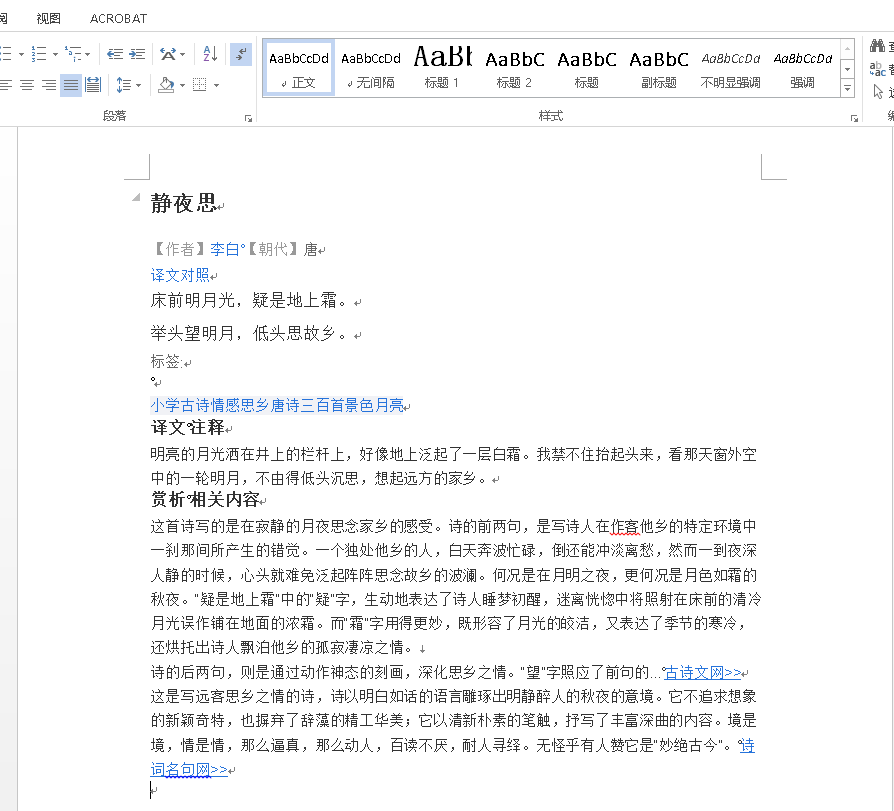Click the Select cursor icon
This screenshot has height=811, width=894.
(878, 92)
